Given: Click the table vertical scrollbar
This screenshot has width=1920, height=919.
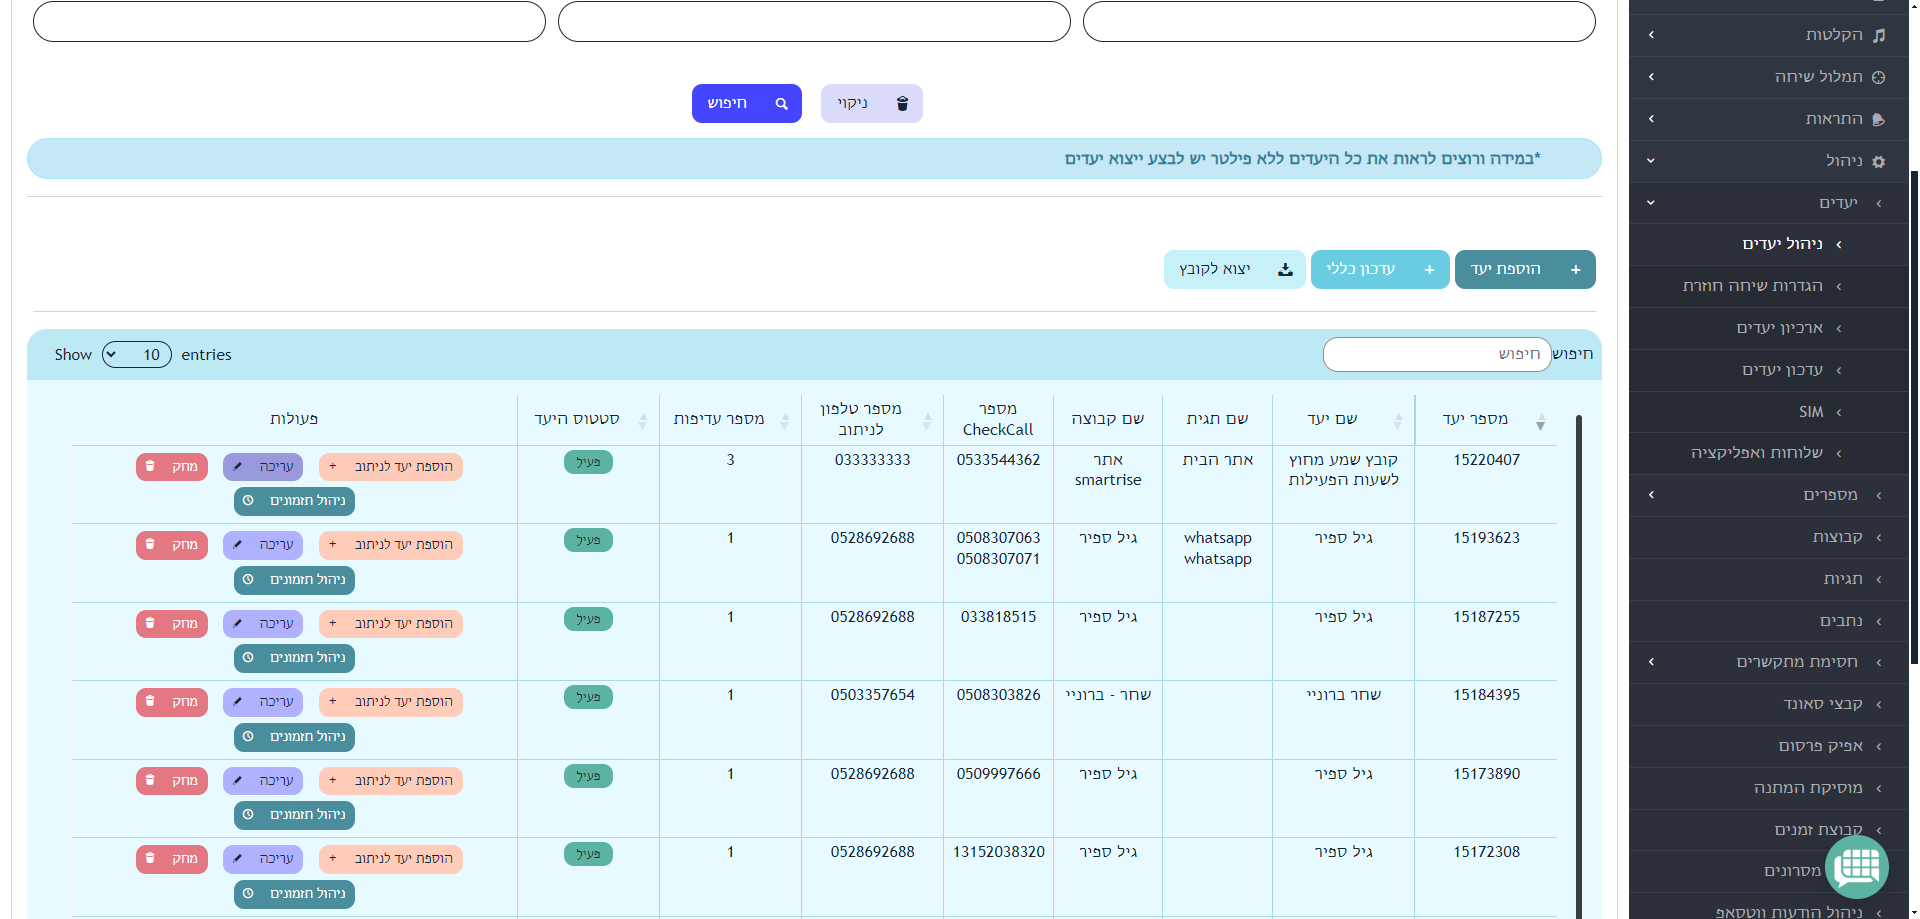Looking at the screenshot, I should (x=1579, y=665).
